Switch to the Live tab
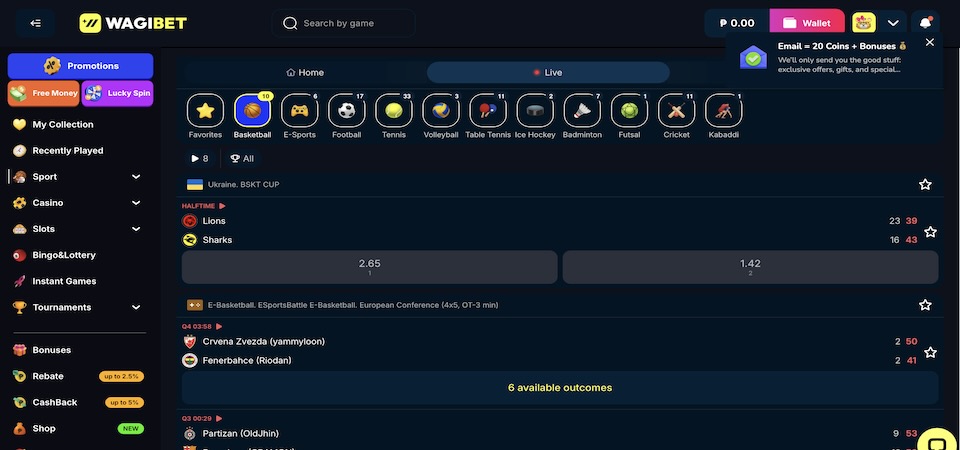Viewport: 960px width, 450px height. 548,73
